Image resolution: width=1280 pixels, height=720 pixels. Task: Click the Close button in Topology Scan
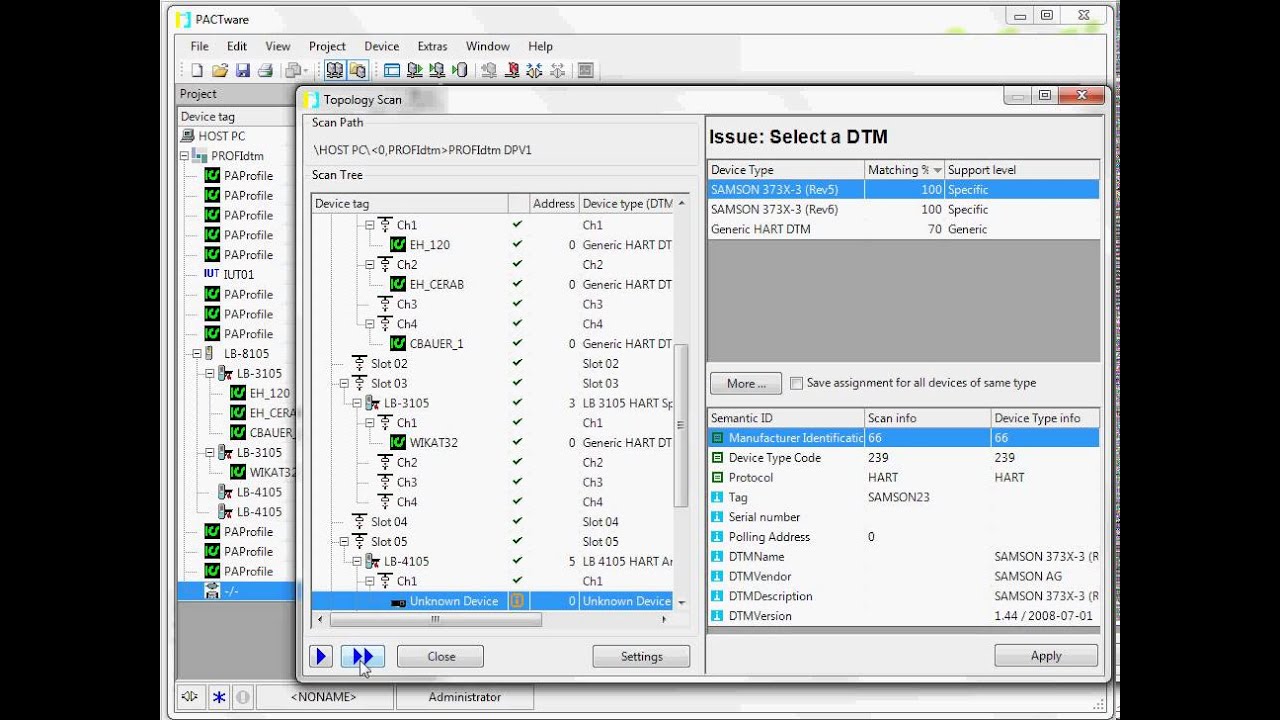(441, 657)
